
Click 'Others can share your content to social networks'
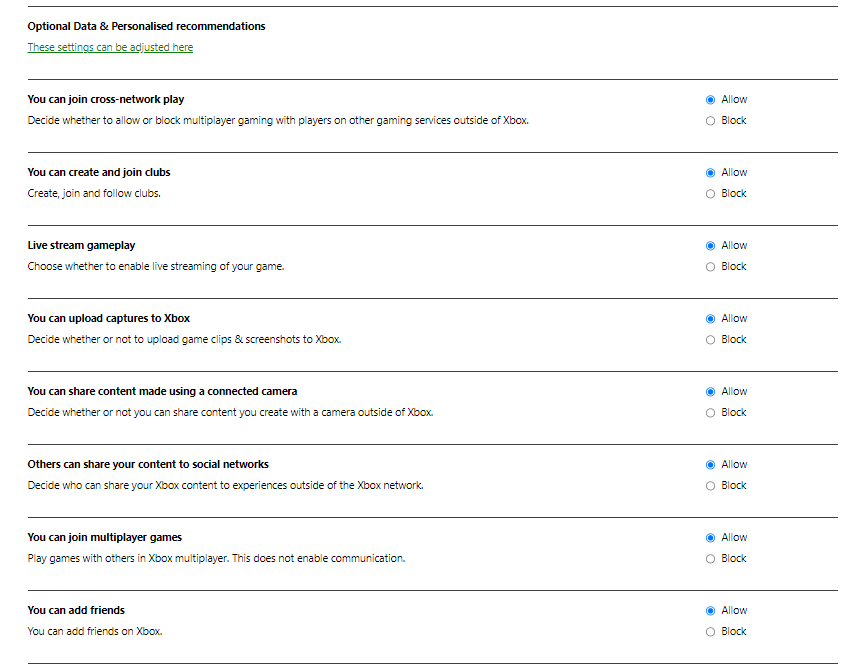148,465
